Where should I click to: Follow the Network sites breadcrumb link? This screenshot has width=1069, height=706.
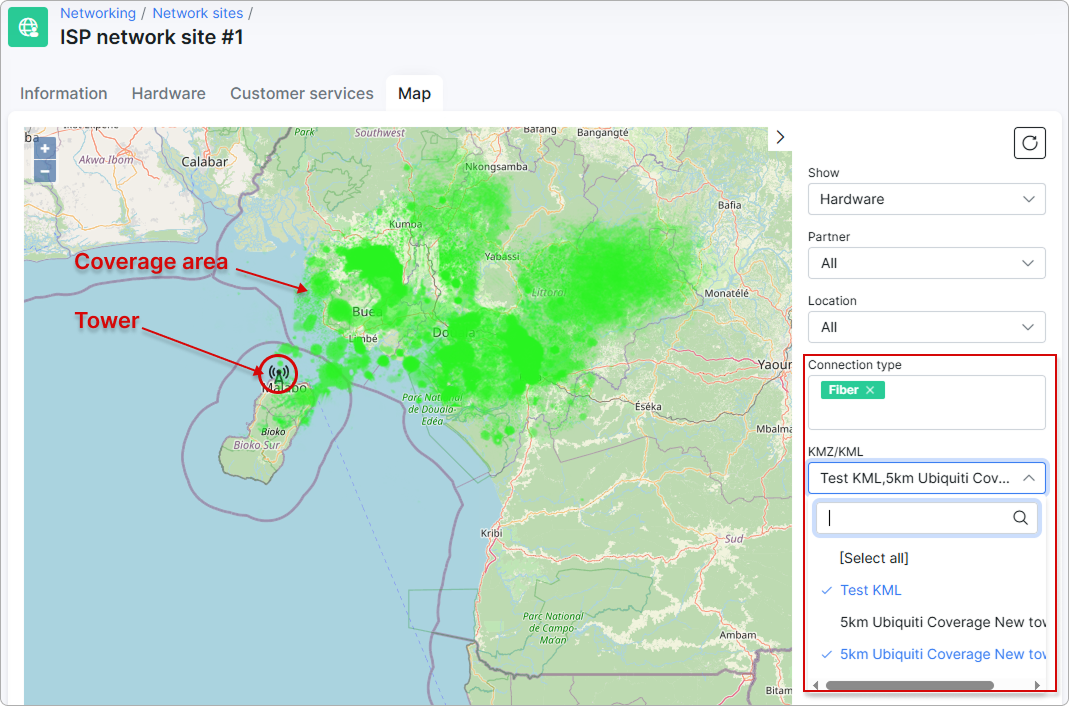click(x=198, y=13)
